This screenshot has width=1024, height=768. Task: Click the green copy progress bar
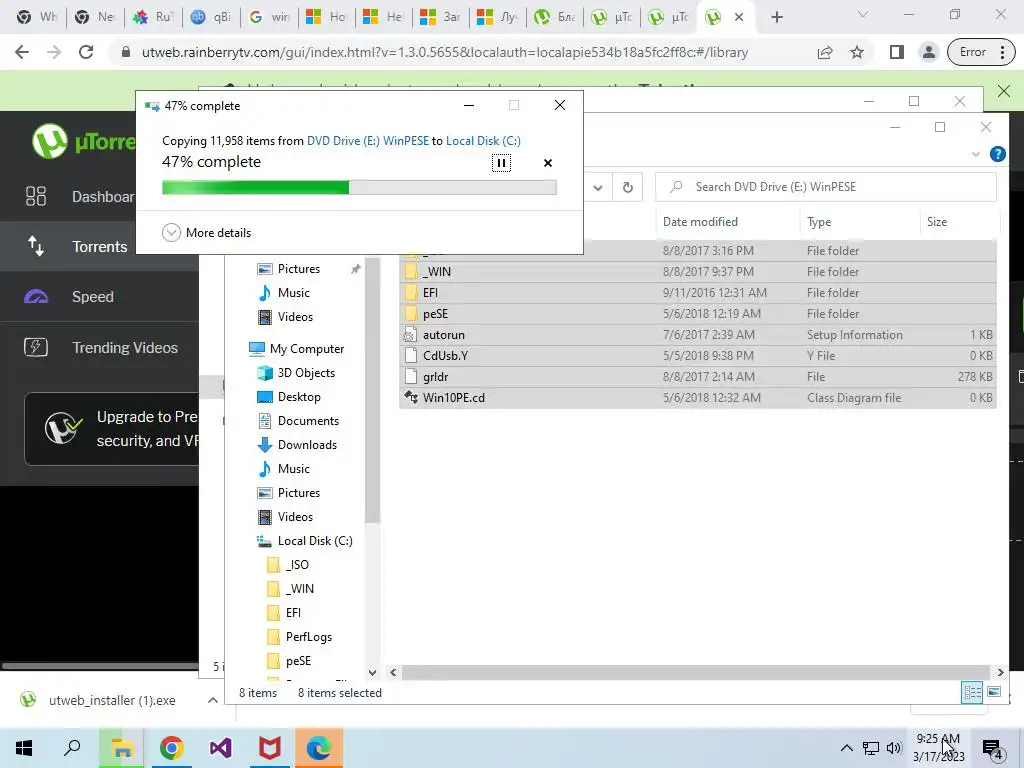pos(359,188)
